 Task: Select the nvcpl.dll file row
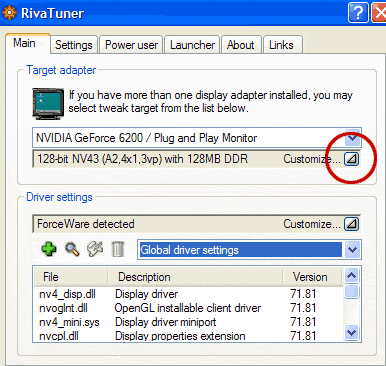189,336
